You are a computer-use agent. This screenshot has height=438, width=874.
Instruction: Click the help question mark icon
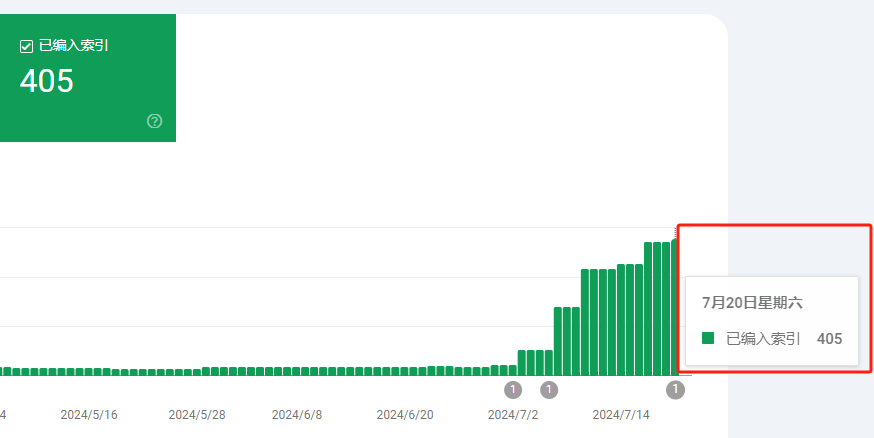(154, 121)
